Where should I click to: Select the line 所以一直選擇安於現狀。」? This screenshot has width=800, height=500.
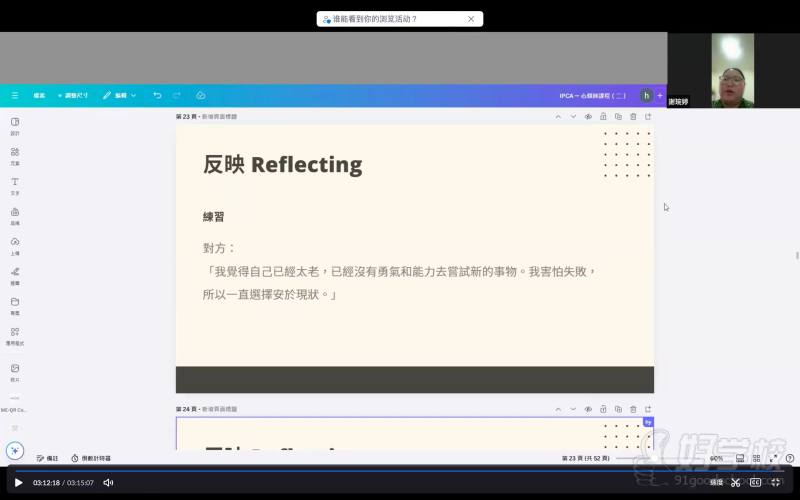click(x=269, y=294)
